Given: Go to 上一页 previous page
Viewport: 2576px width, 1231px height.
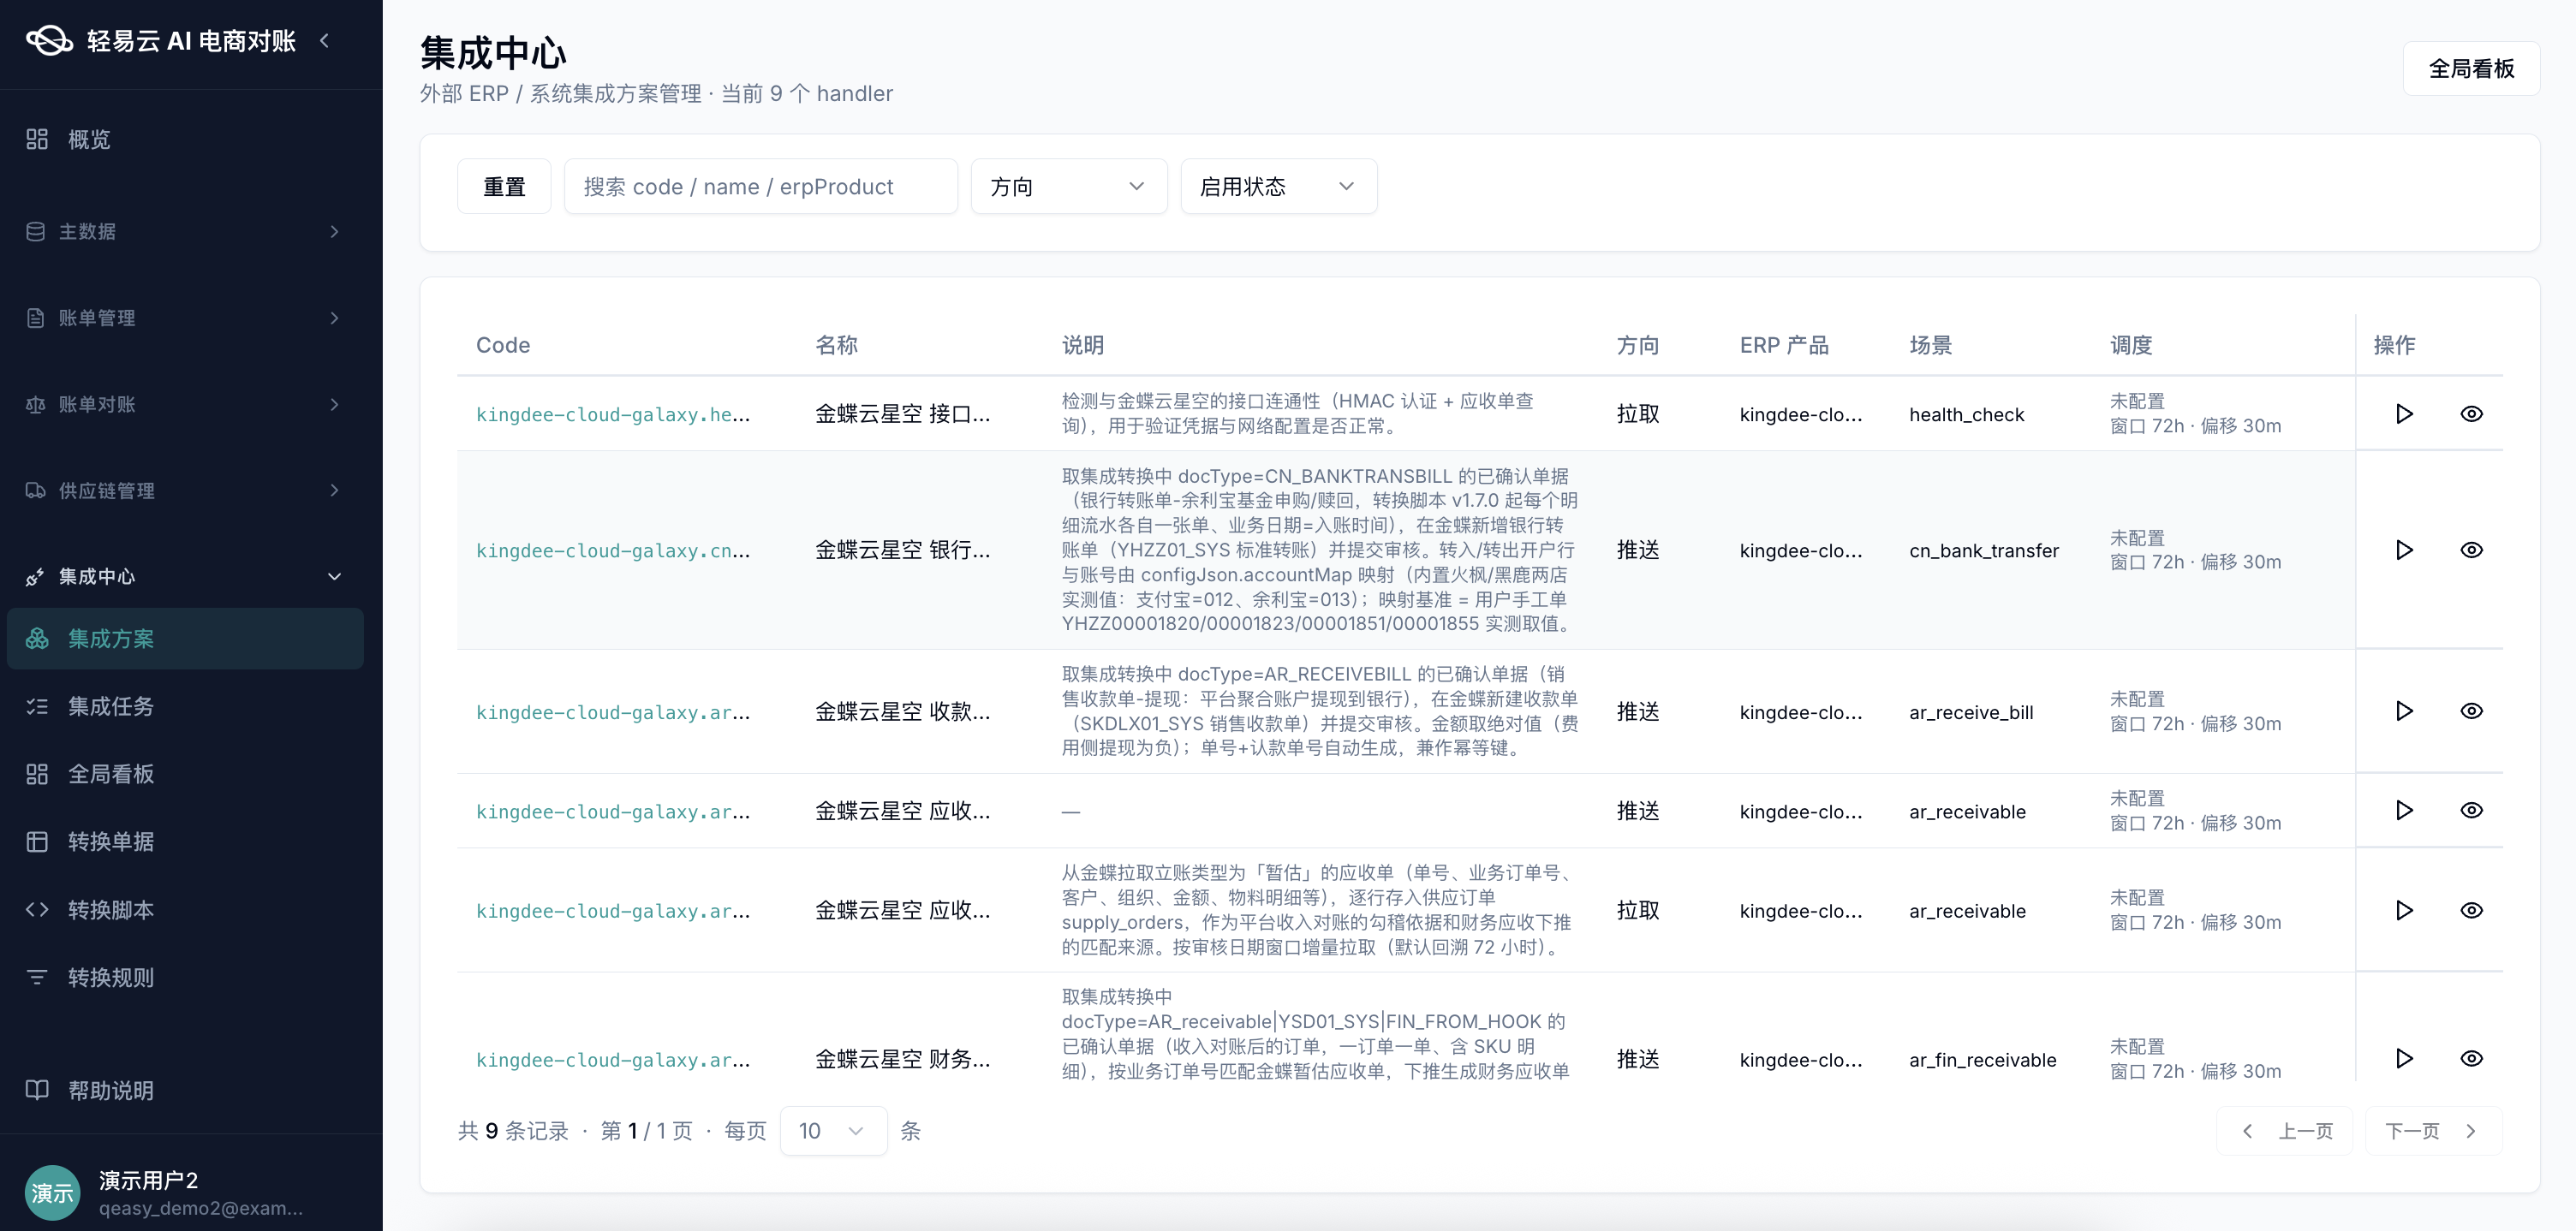Looking at the screenshot, I should click(2285, 1131).
